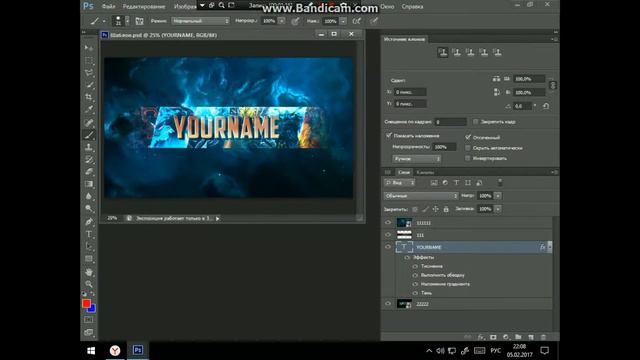Select the Zoom tool in toolbox
Image resolution: width=640 pixels, height=360 pixels.
coord(89,284)
